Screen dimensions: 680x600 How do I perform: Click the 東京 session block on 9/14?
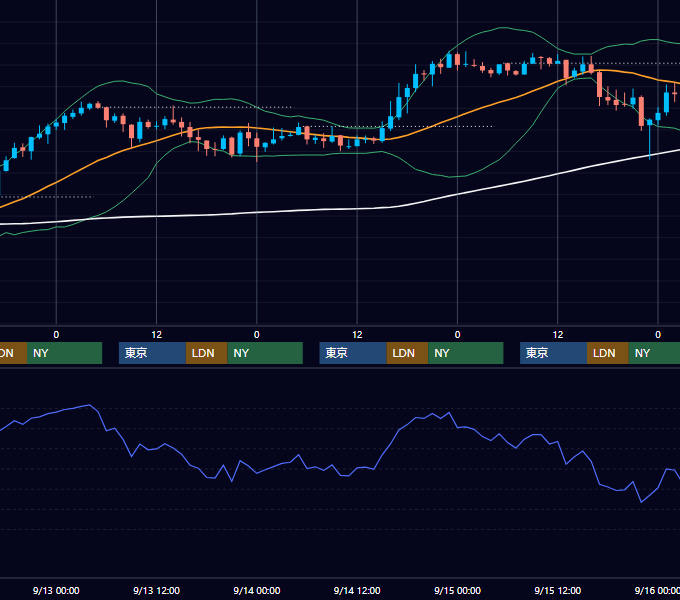[353, 353]
